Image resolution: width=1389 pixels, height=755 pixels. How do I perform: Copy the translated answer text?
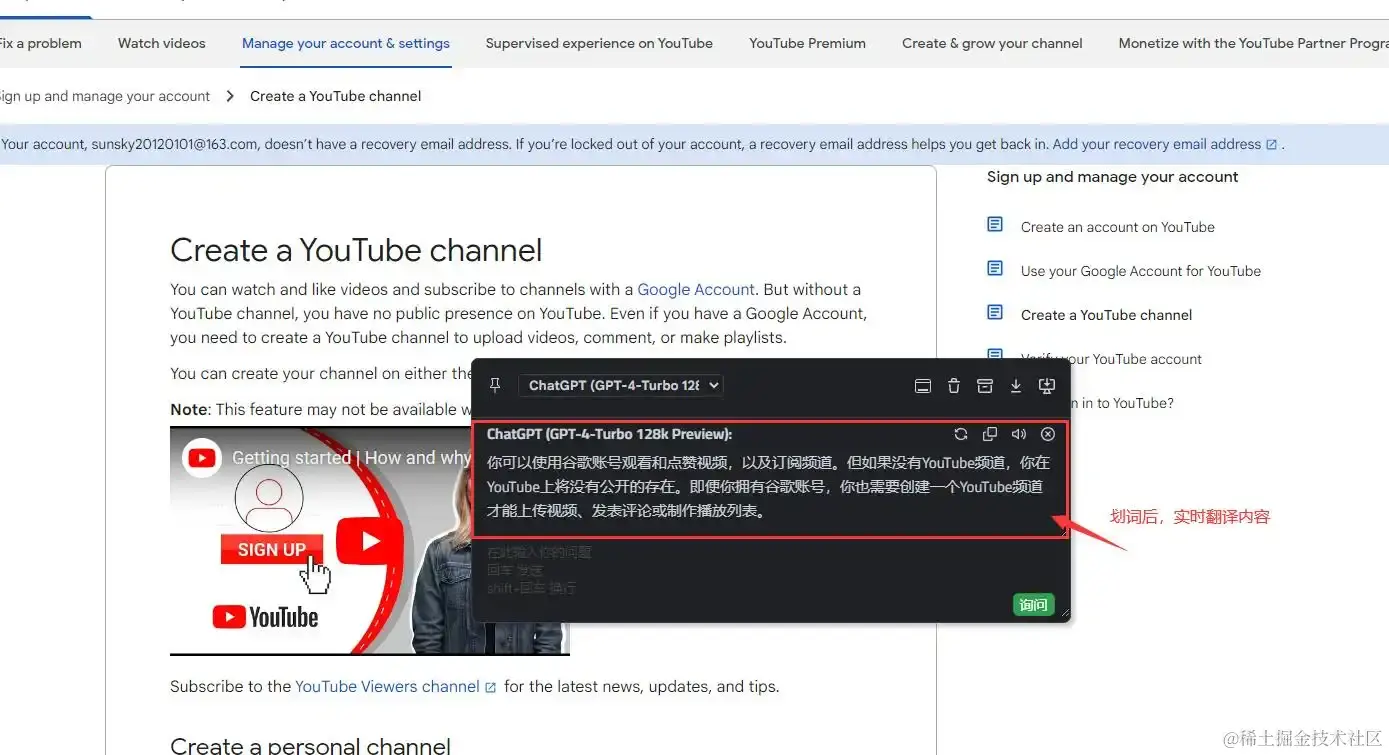click(990, 434)
